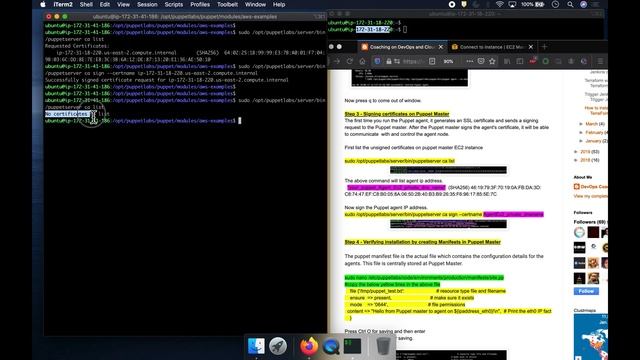The image size is (640, 360).
Task: Open the Apple menu
Action: click(x=43, y=4)
